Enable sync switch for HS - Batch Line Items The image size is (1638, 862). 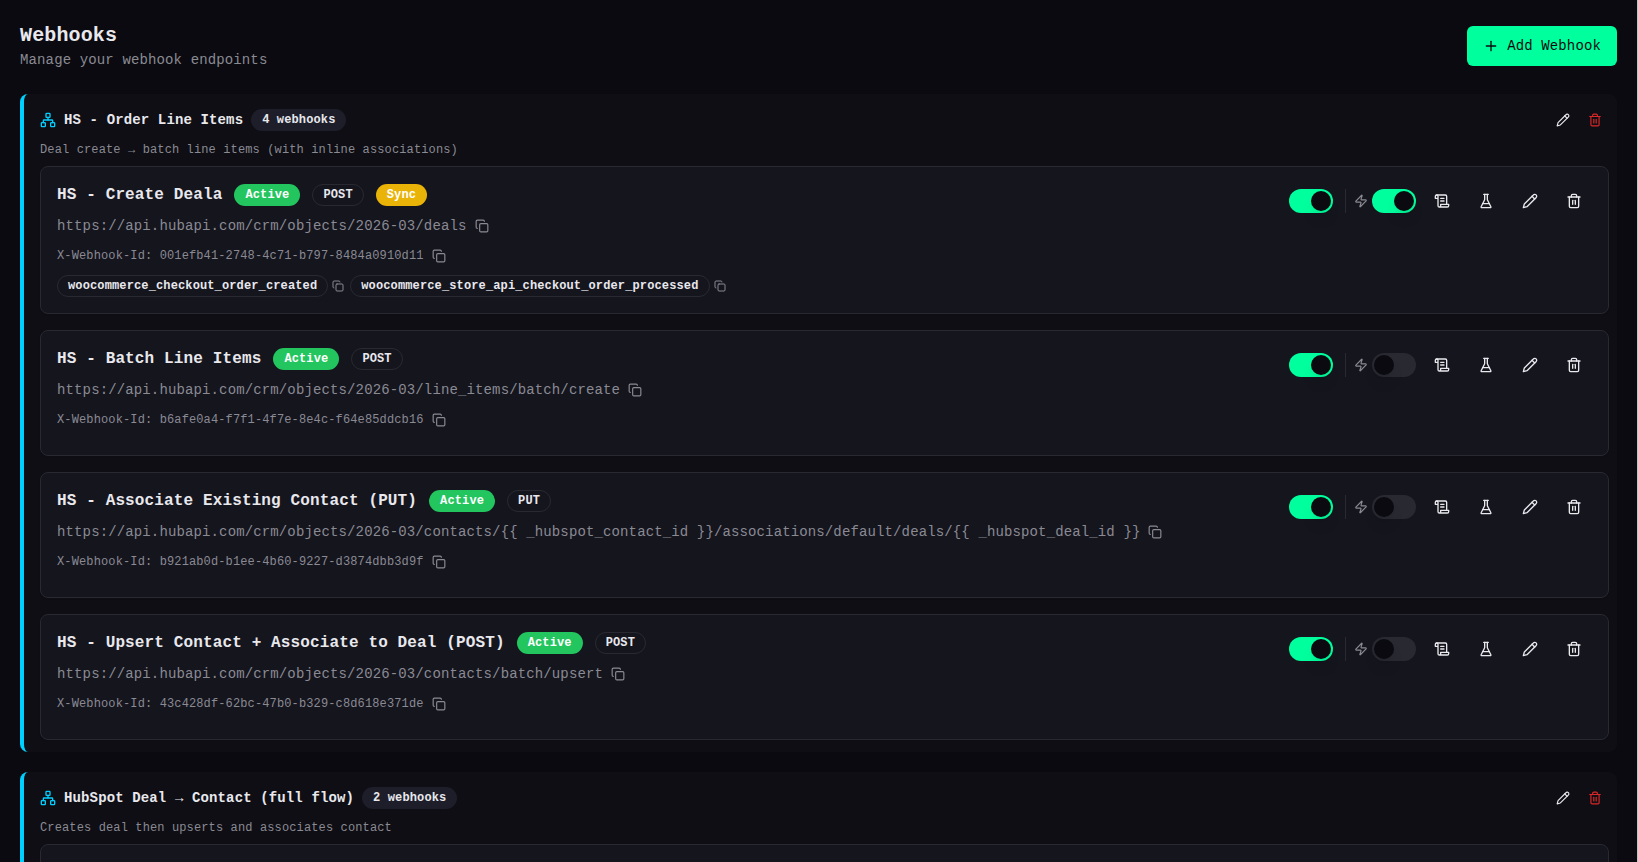coord(1394,365)
